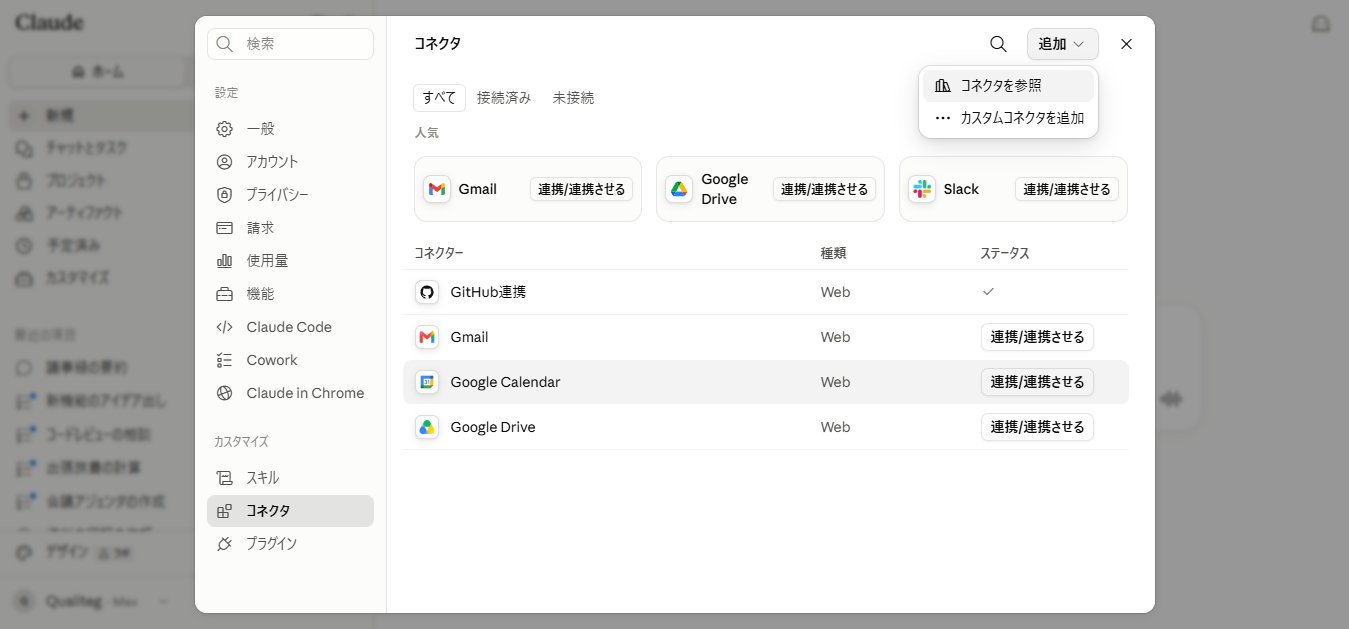
Task: Click the ステータス column header
Action: (x=1005, y=253)
